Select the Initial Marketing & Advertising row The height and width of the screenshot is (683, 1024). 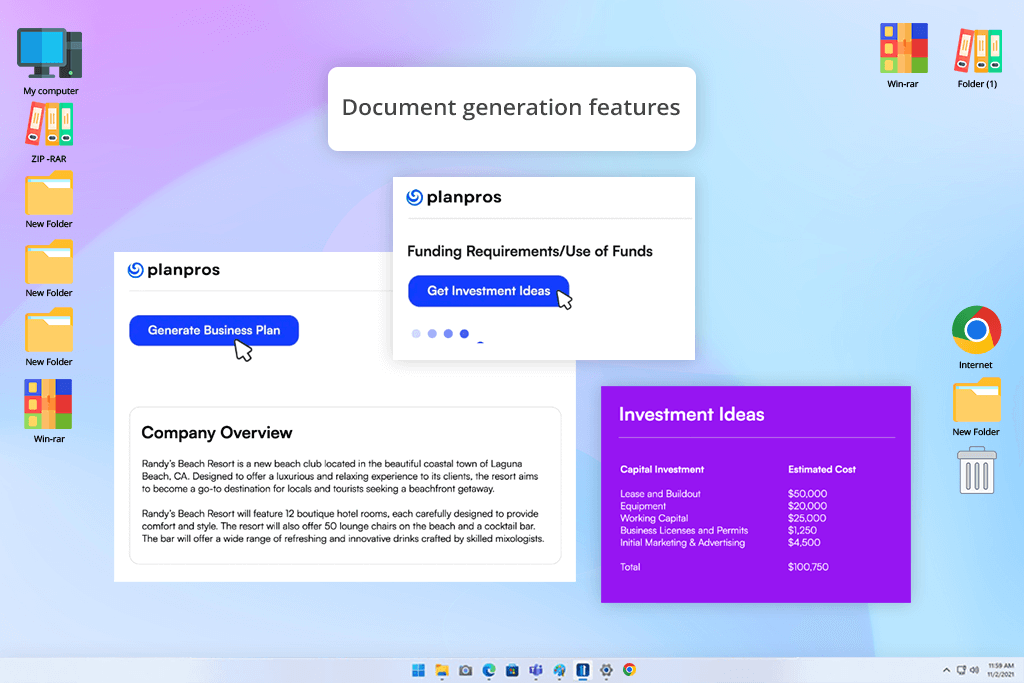pyautogui.click(x=682, y=543)
